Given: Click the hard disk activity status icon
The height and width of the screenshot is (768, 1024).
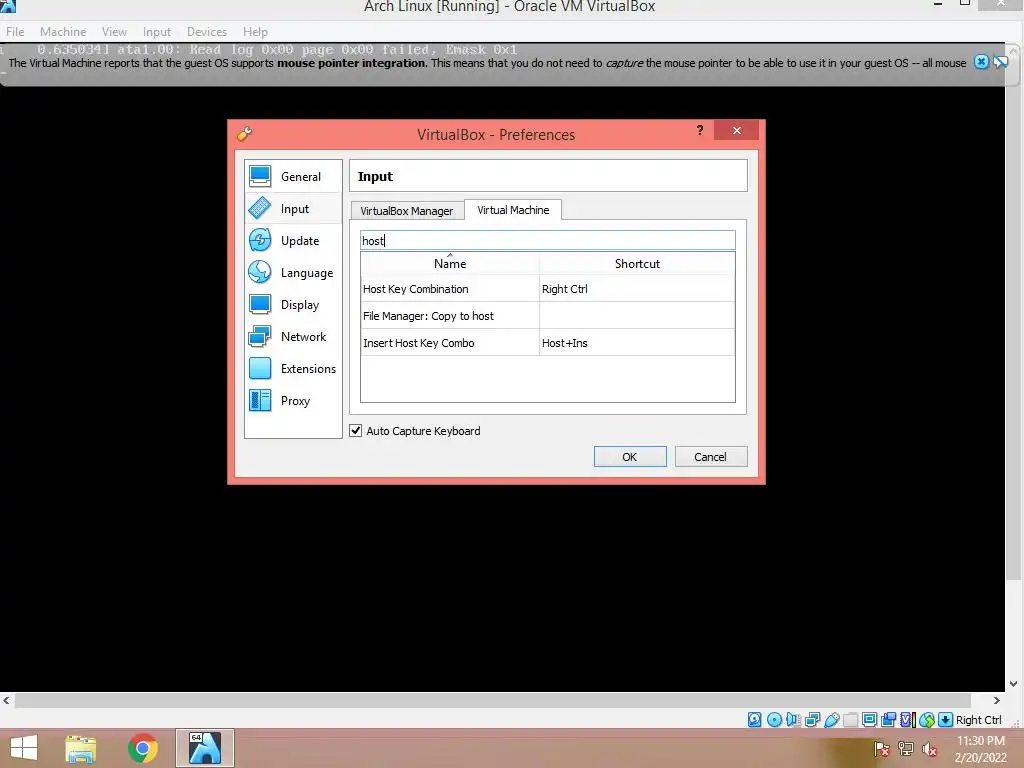Looking at the screenshot, I should tap(754, 720).
